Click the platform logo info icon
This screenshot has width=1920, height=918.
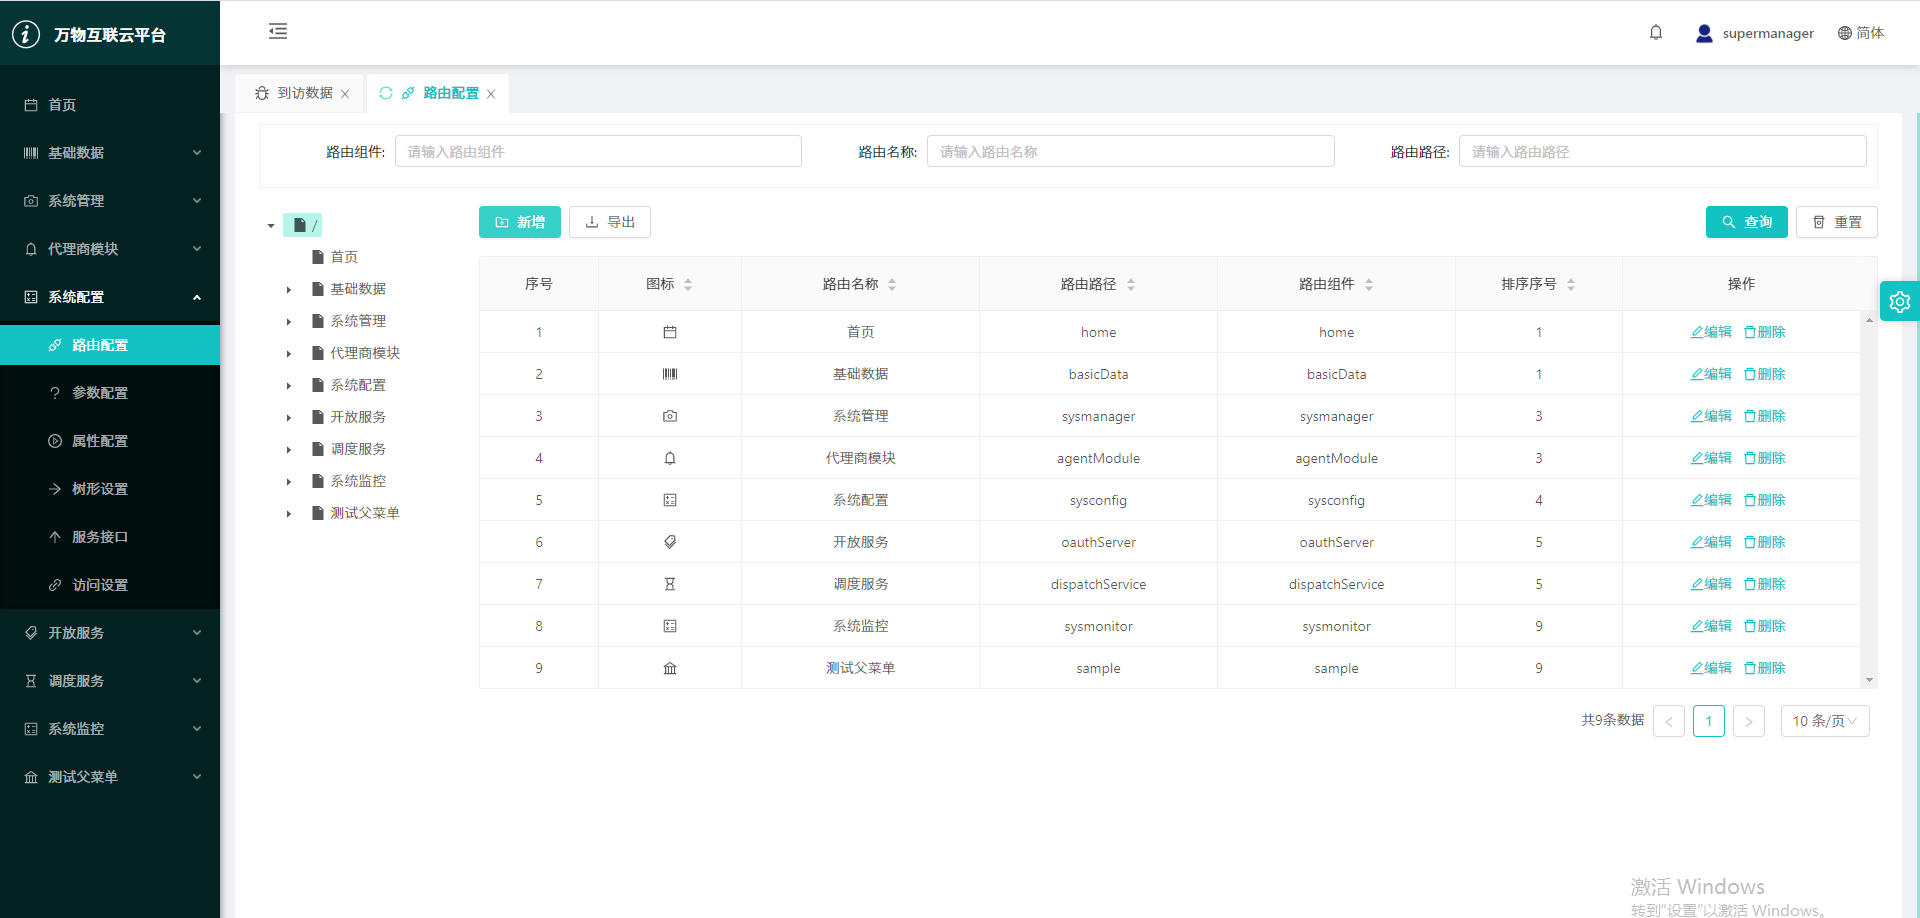point(26,34)
